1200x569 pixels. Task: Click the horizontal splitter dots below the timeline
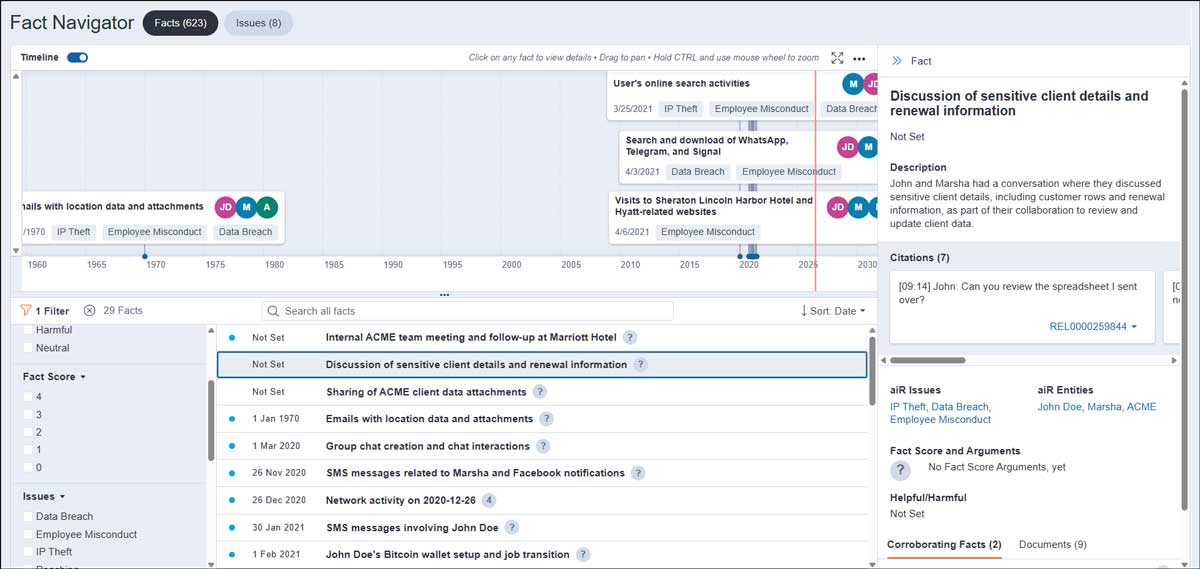click(444, 295)
